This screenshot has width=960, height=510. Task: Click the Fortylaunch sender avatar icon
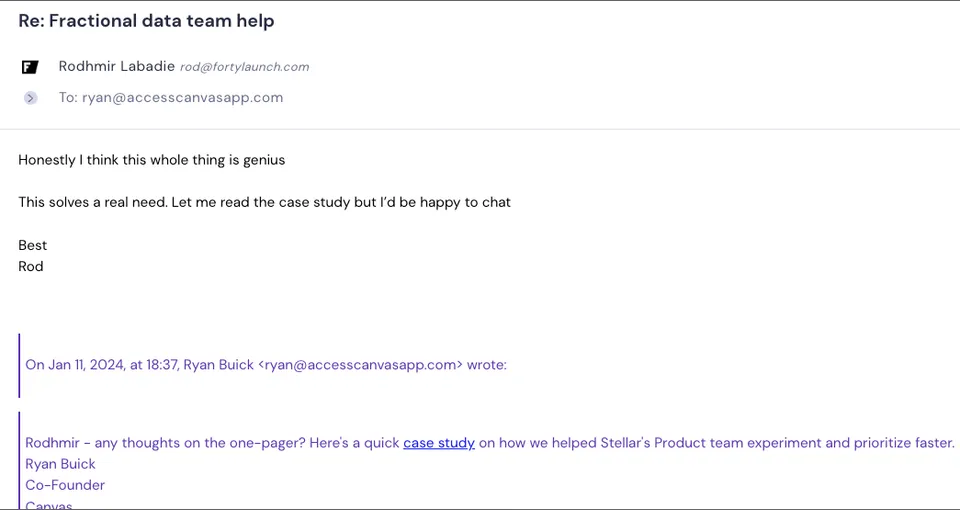(31, 67)
